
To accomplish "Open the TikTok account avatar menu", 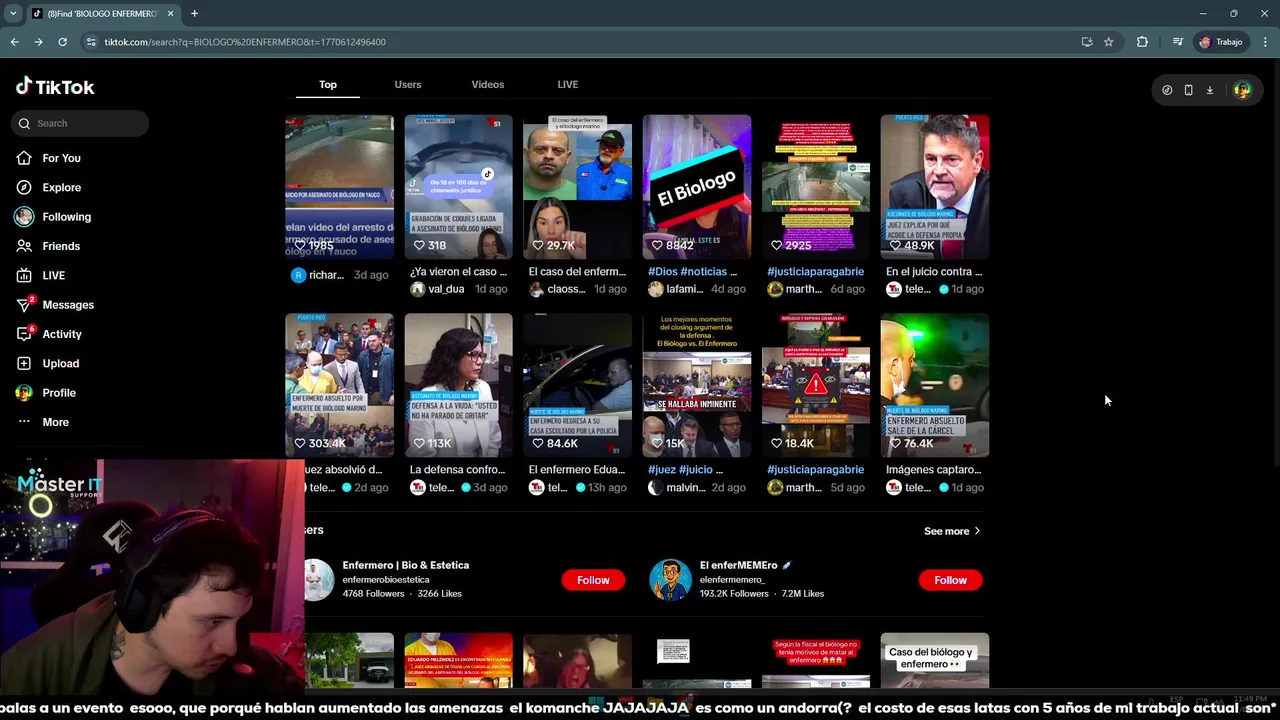I will tap(1242, 90).
